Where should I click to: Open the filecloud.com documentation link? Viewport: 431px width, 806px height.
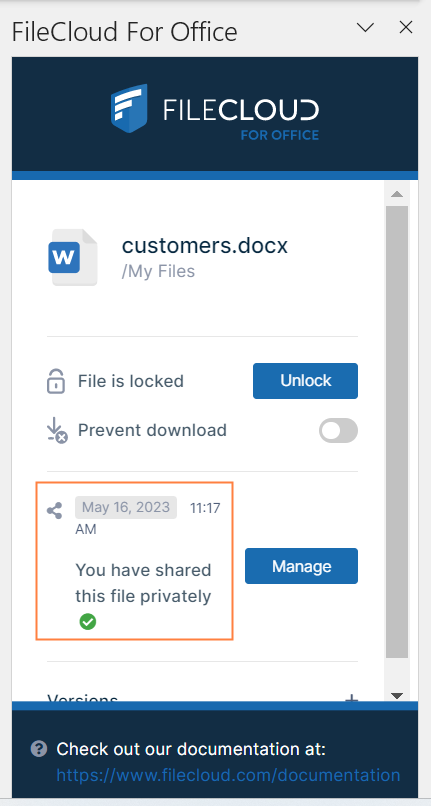[x=228, y=775]
